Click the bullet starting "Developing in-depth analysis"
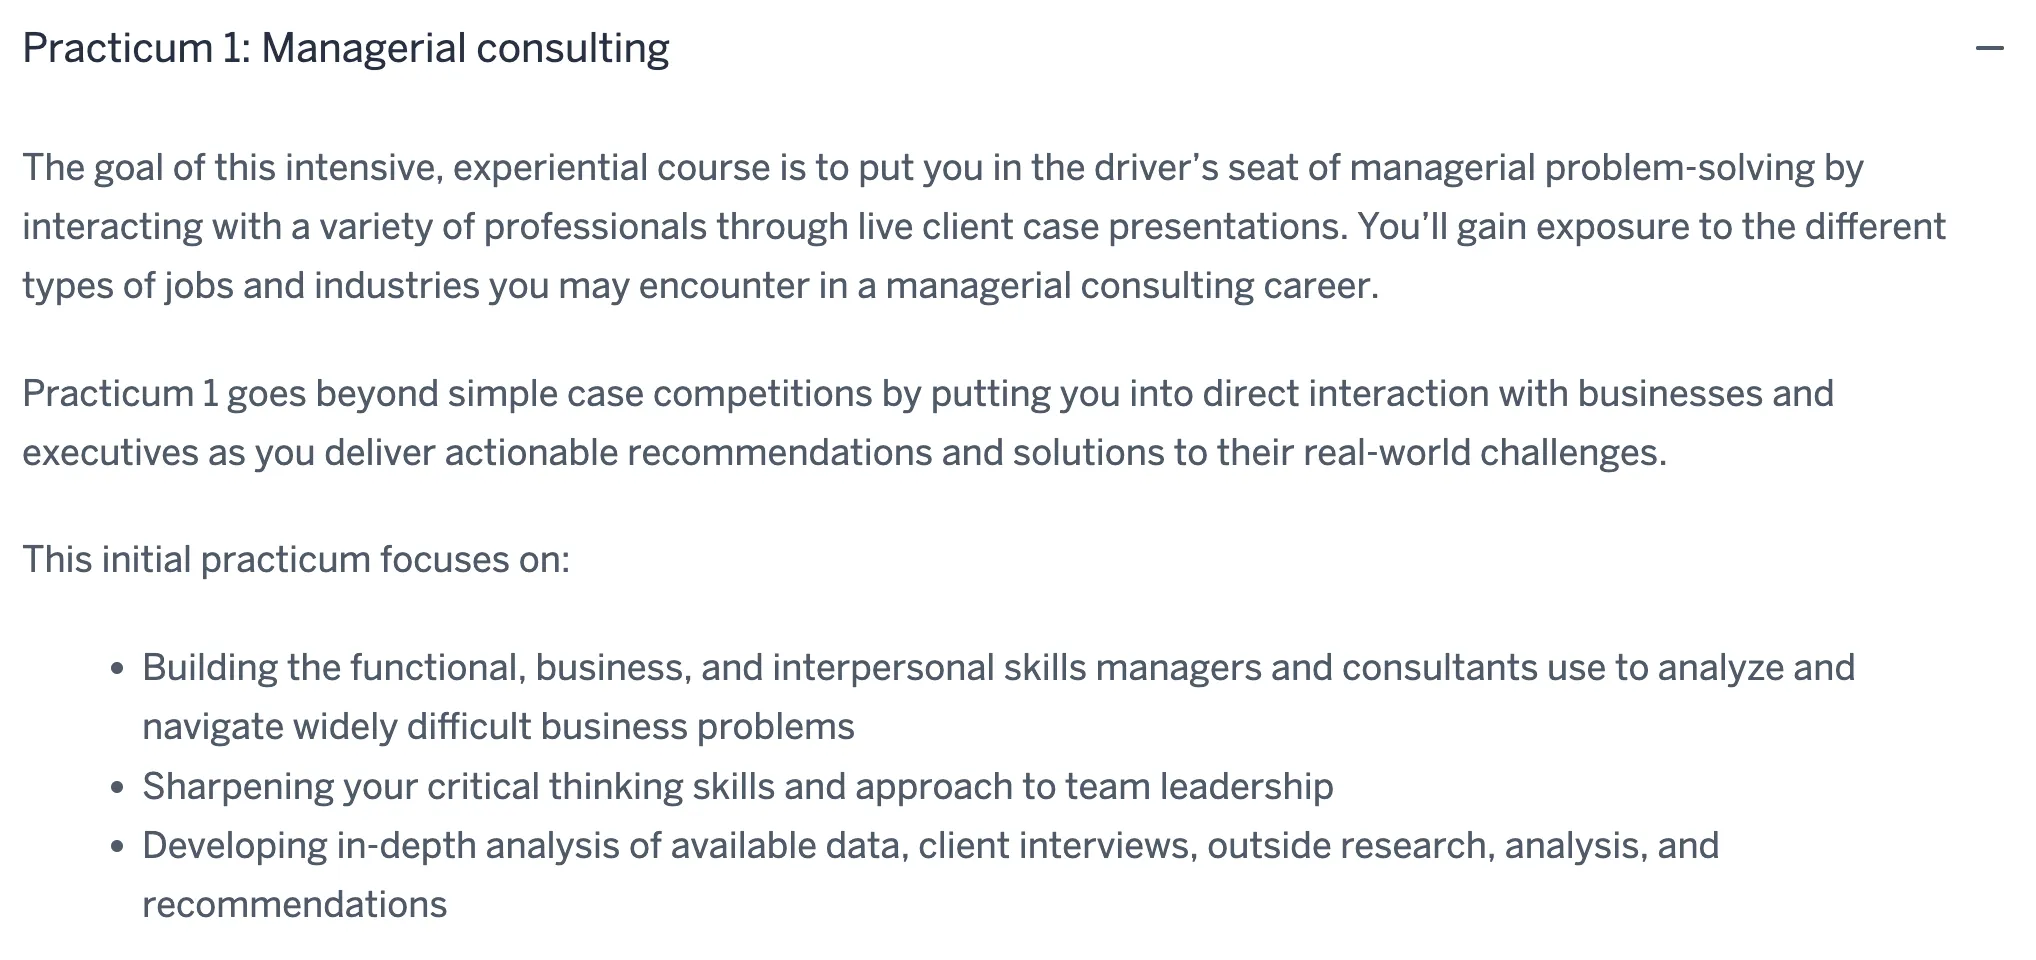 tap(930, 845)
